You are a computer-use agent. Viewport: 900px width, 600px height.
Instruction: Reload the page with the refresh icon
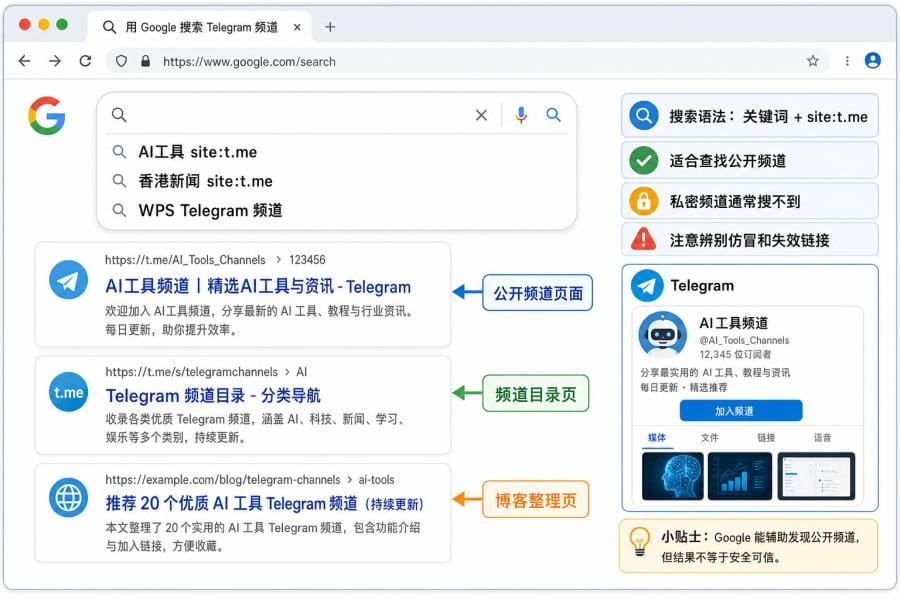(x=85, y=61)
